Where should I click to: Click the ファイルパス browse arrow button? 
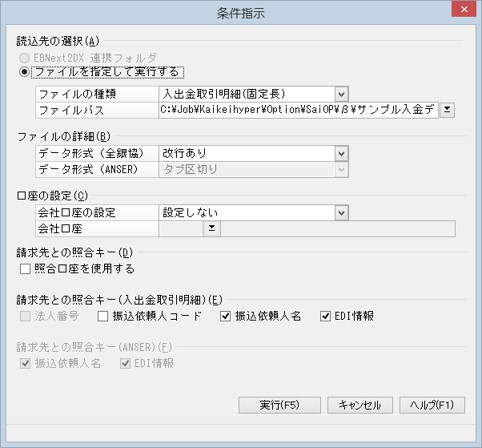click(447, 110)
